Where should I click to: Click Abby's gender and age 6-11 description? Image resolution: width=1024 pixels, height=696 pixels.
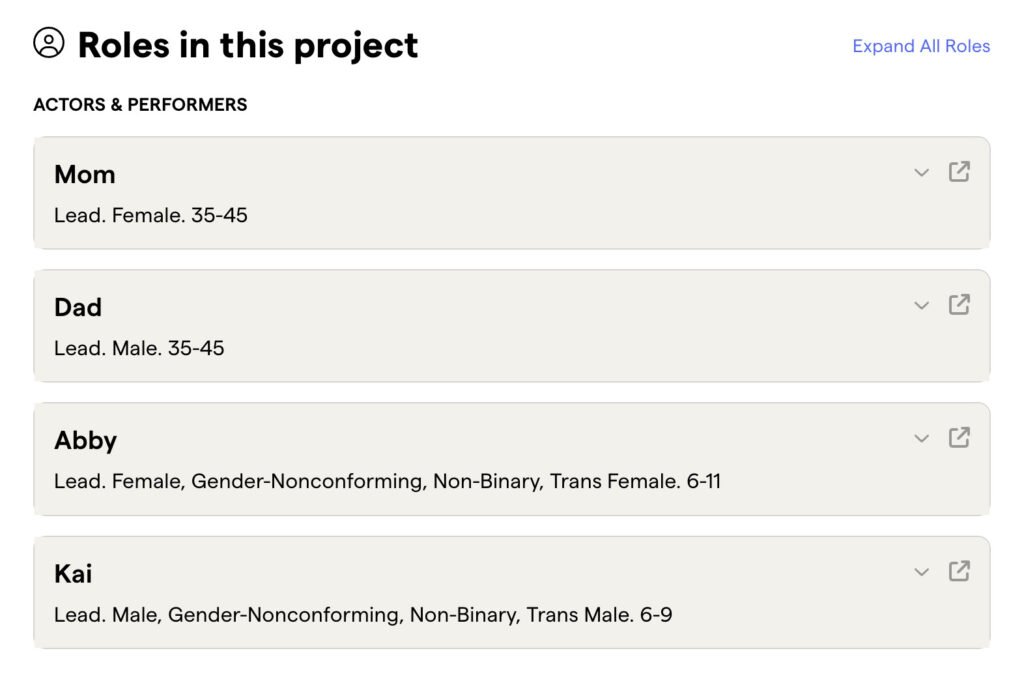387,481
